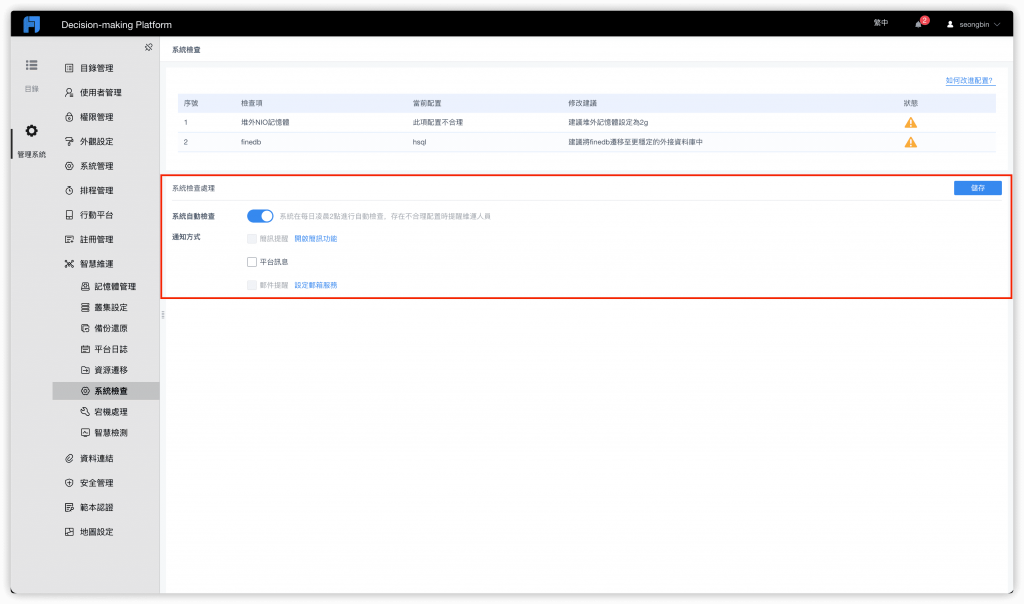
Task: Click the 地圖設定 map icon
Action: point(69,532)
